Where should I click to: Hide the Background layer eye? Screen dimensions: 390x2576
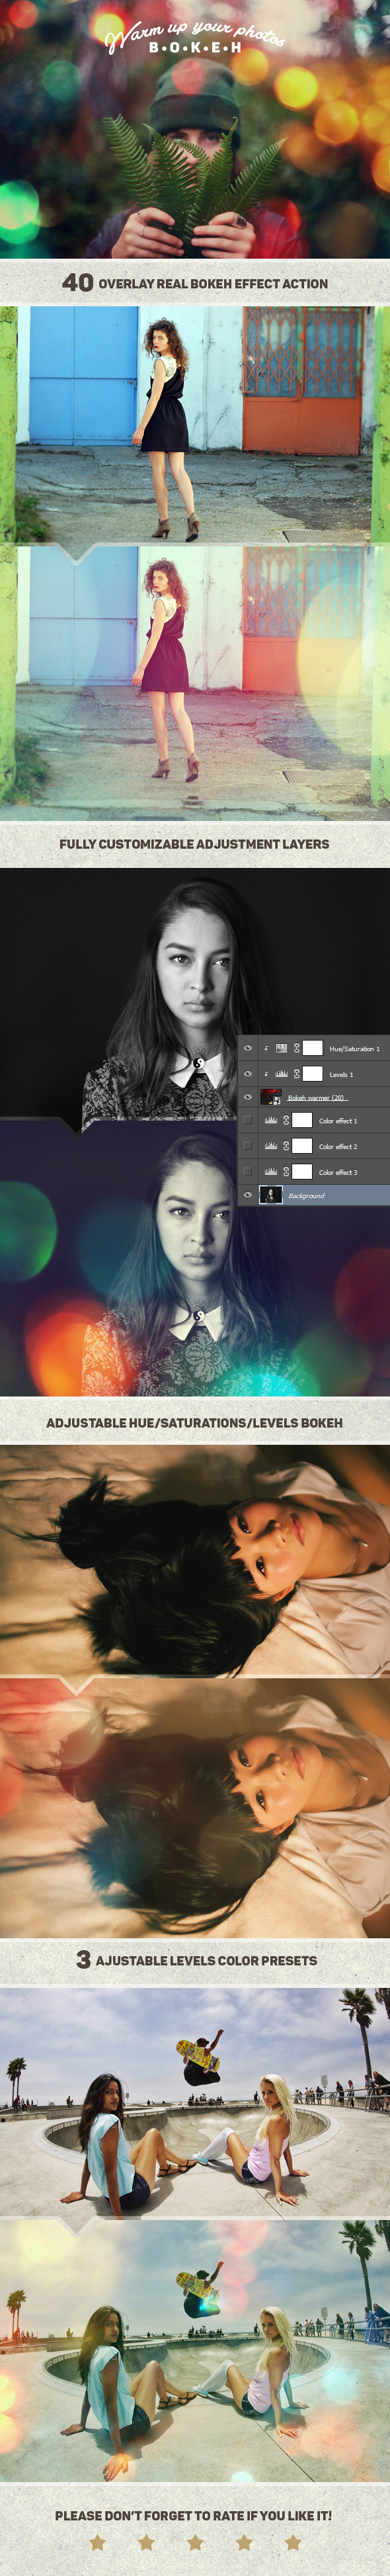248,1195
